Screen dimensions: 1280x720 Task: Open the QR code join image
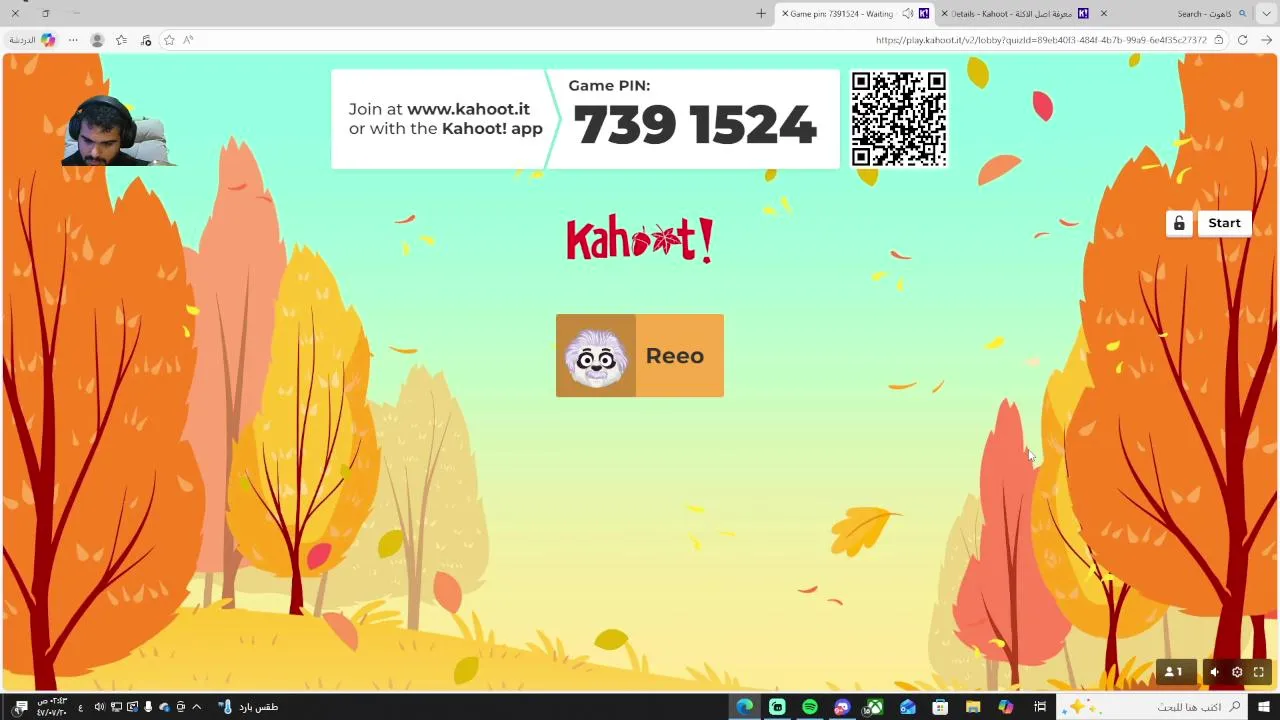[x=898, y=119]
